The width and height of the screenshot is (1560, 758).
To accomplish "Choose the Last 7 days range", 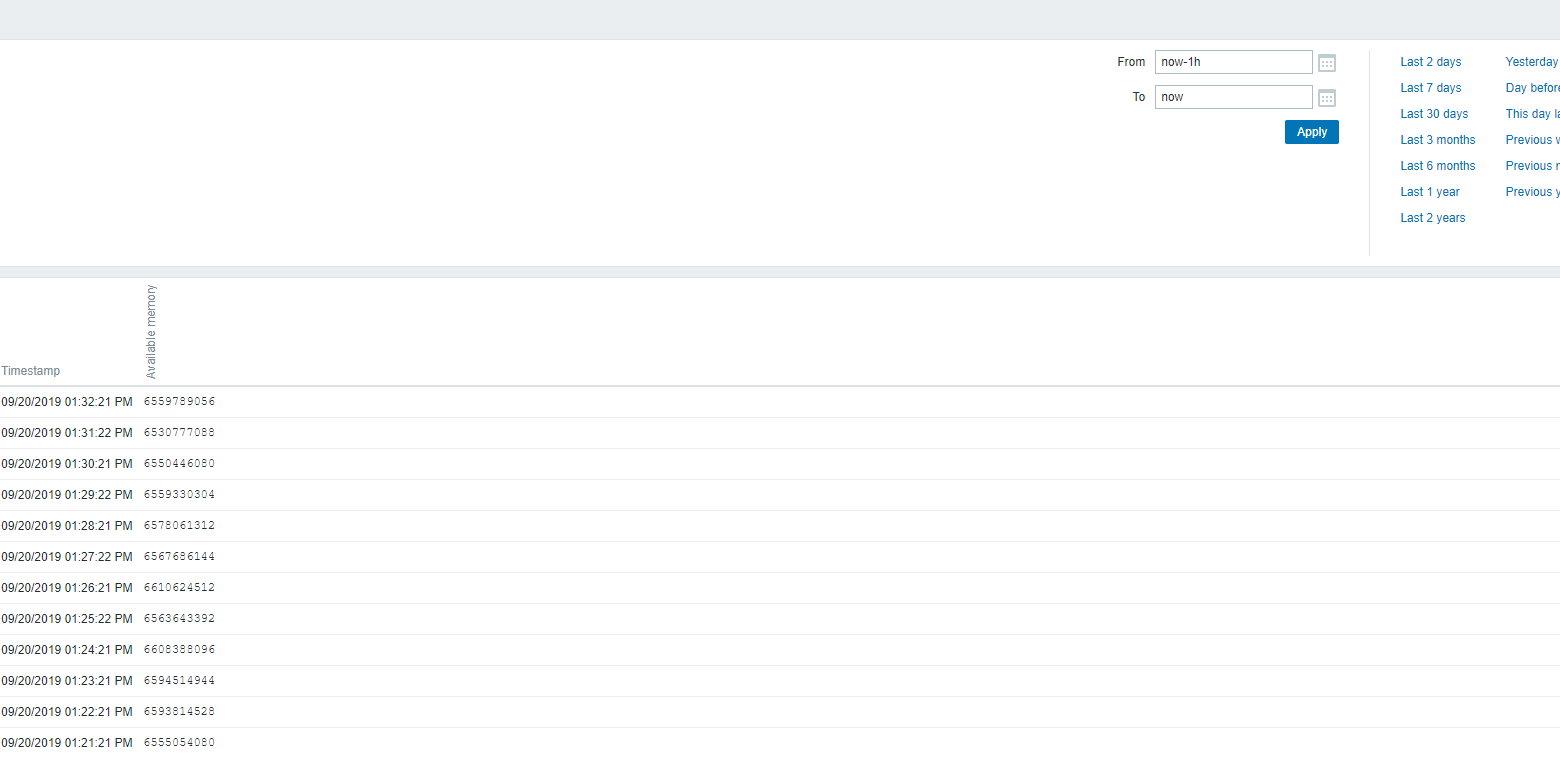I will tap(1430, 88).
